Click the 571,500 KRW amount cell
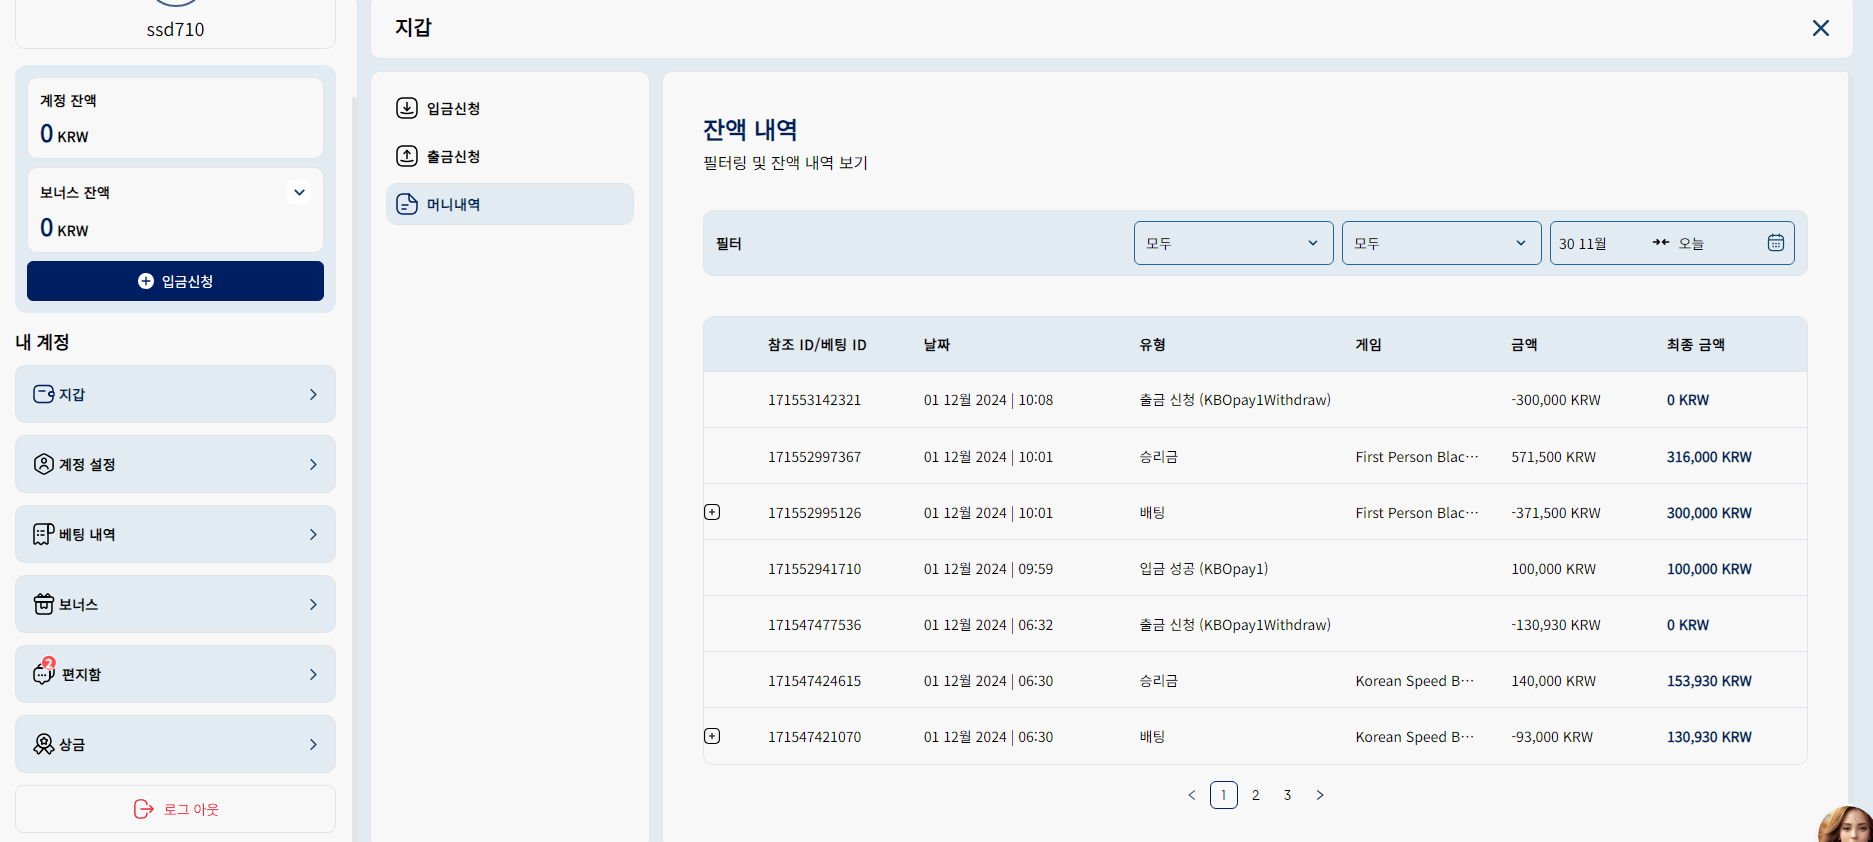Screen dimensions: 1873x842 1553,457
